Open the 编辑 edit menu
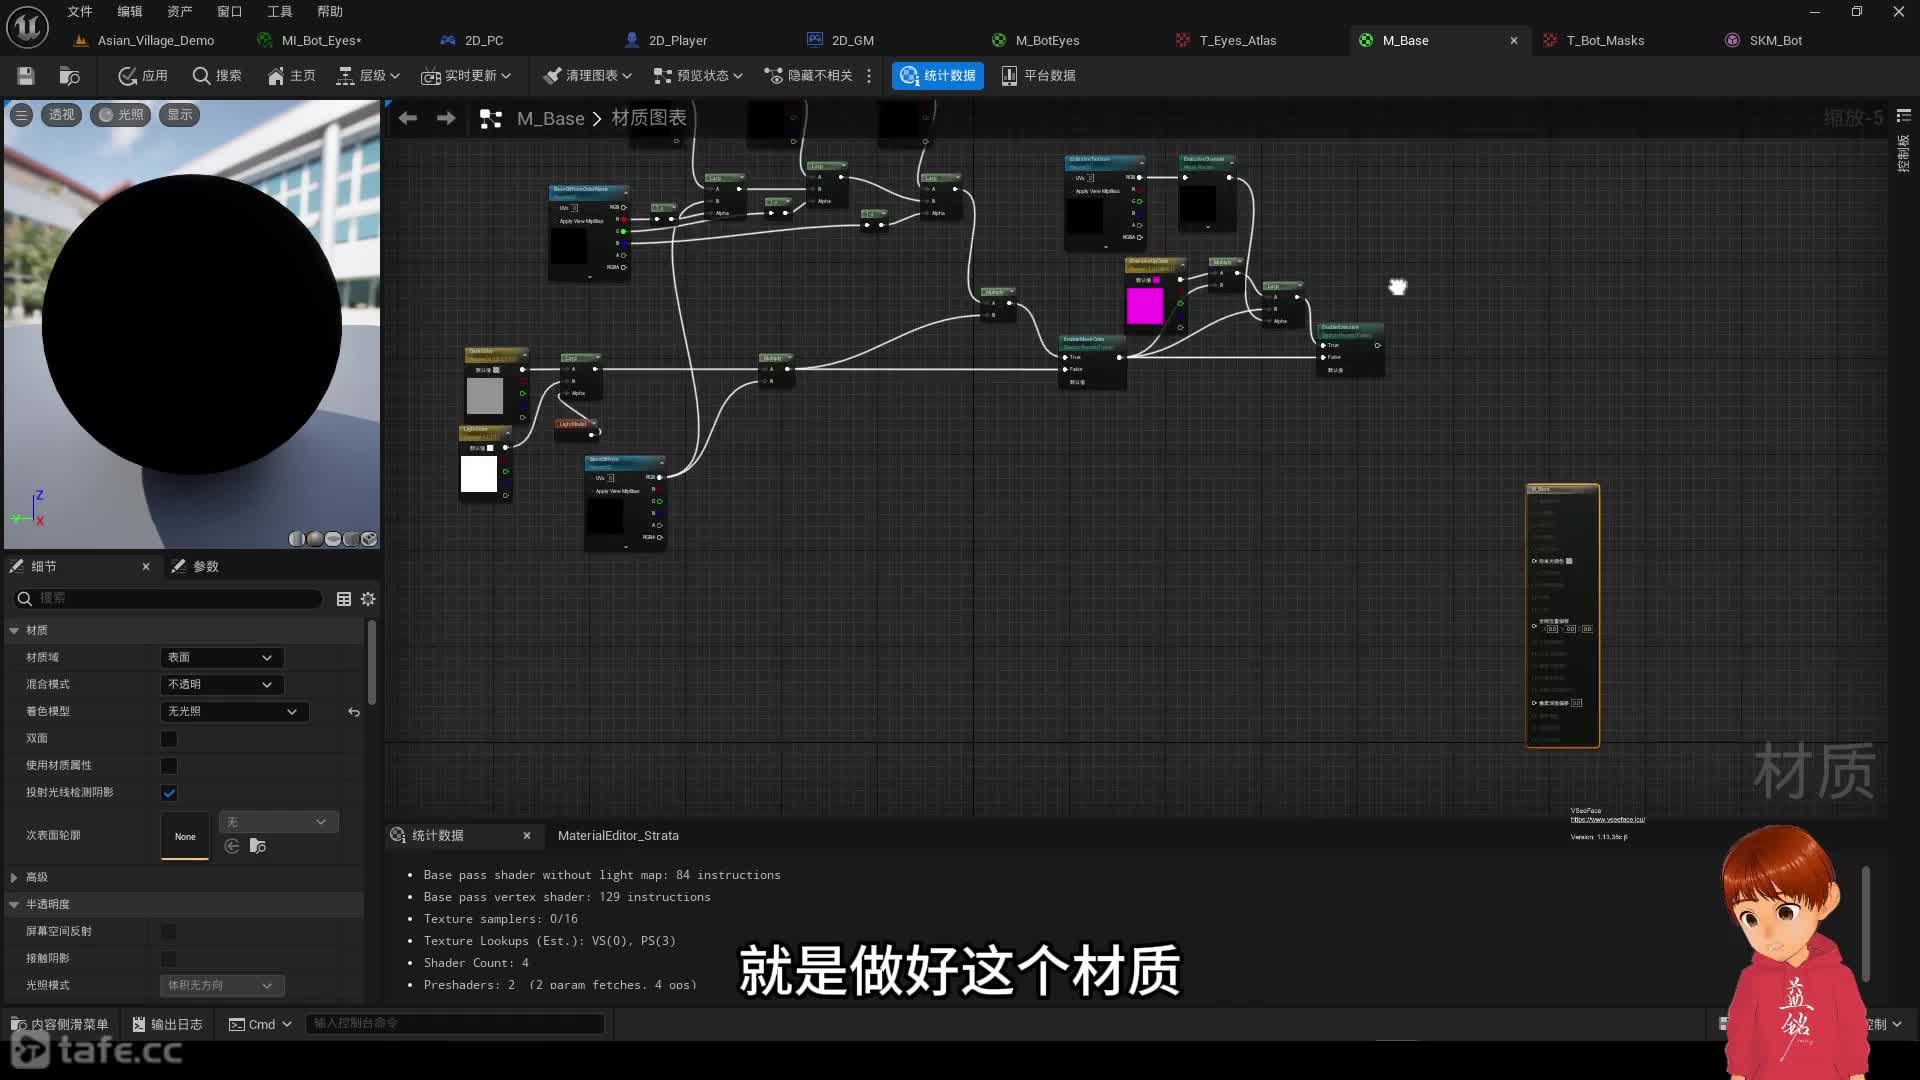 point(130,12)
